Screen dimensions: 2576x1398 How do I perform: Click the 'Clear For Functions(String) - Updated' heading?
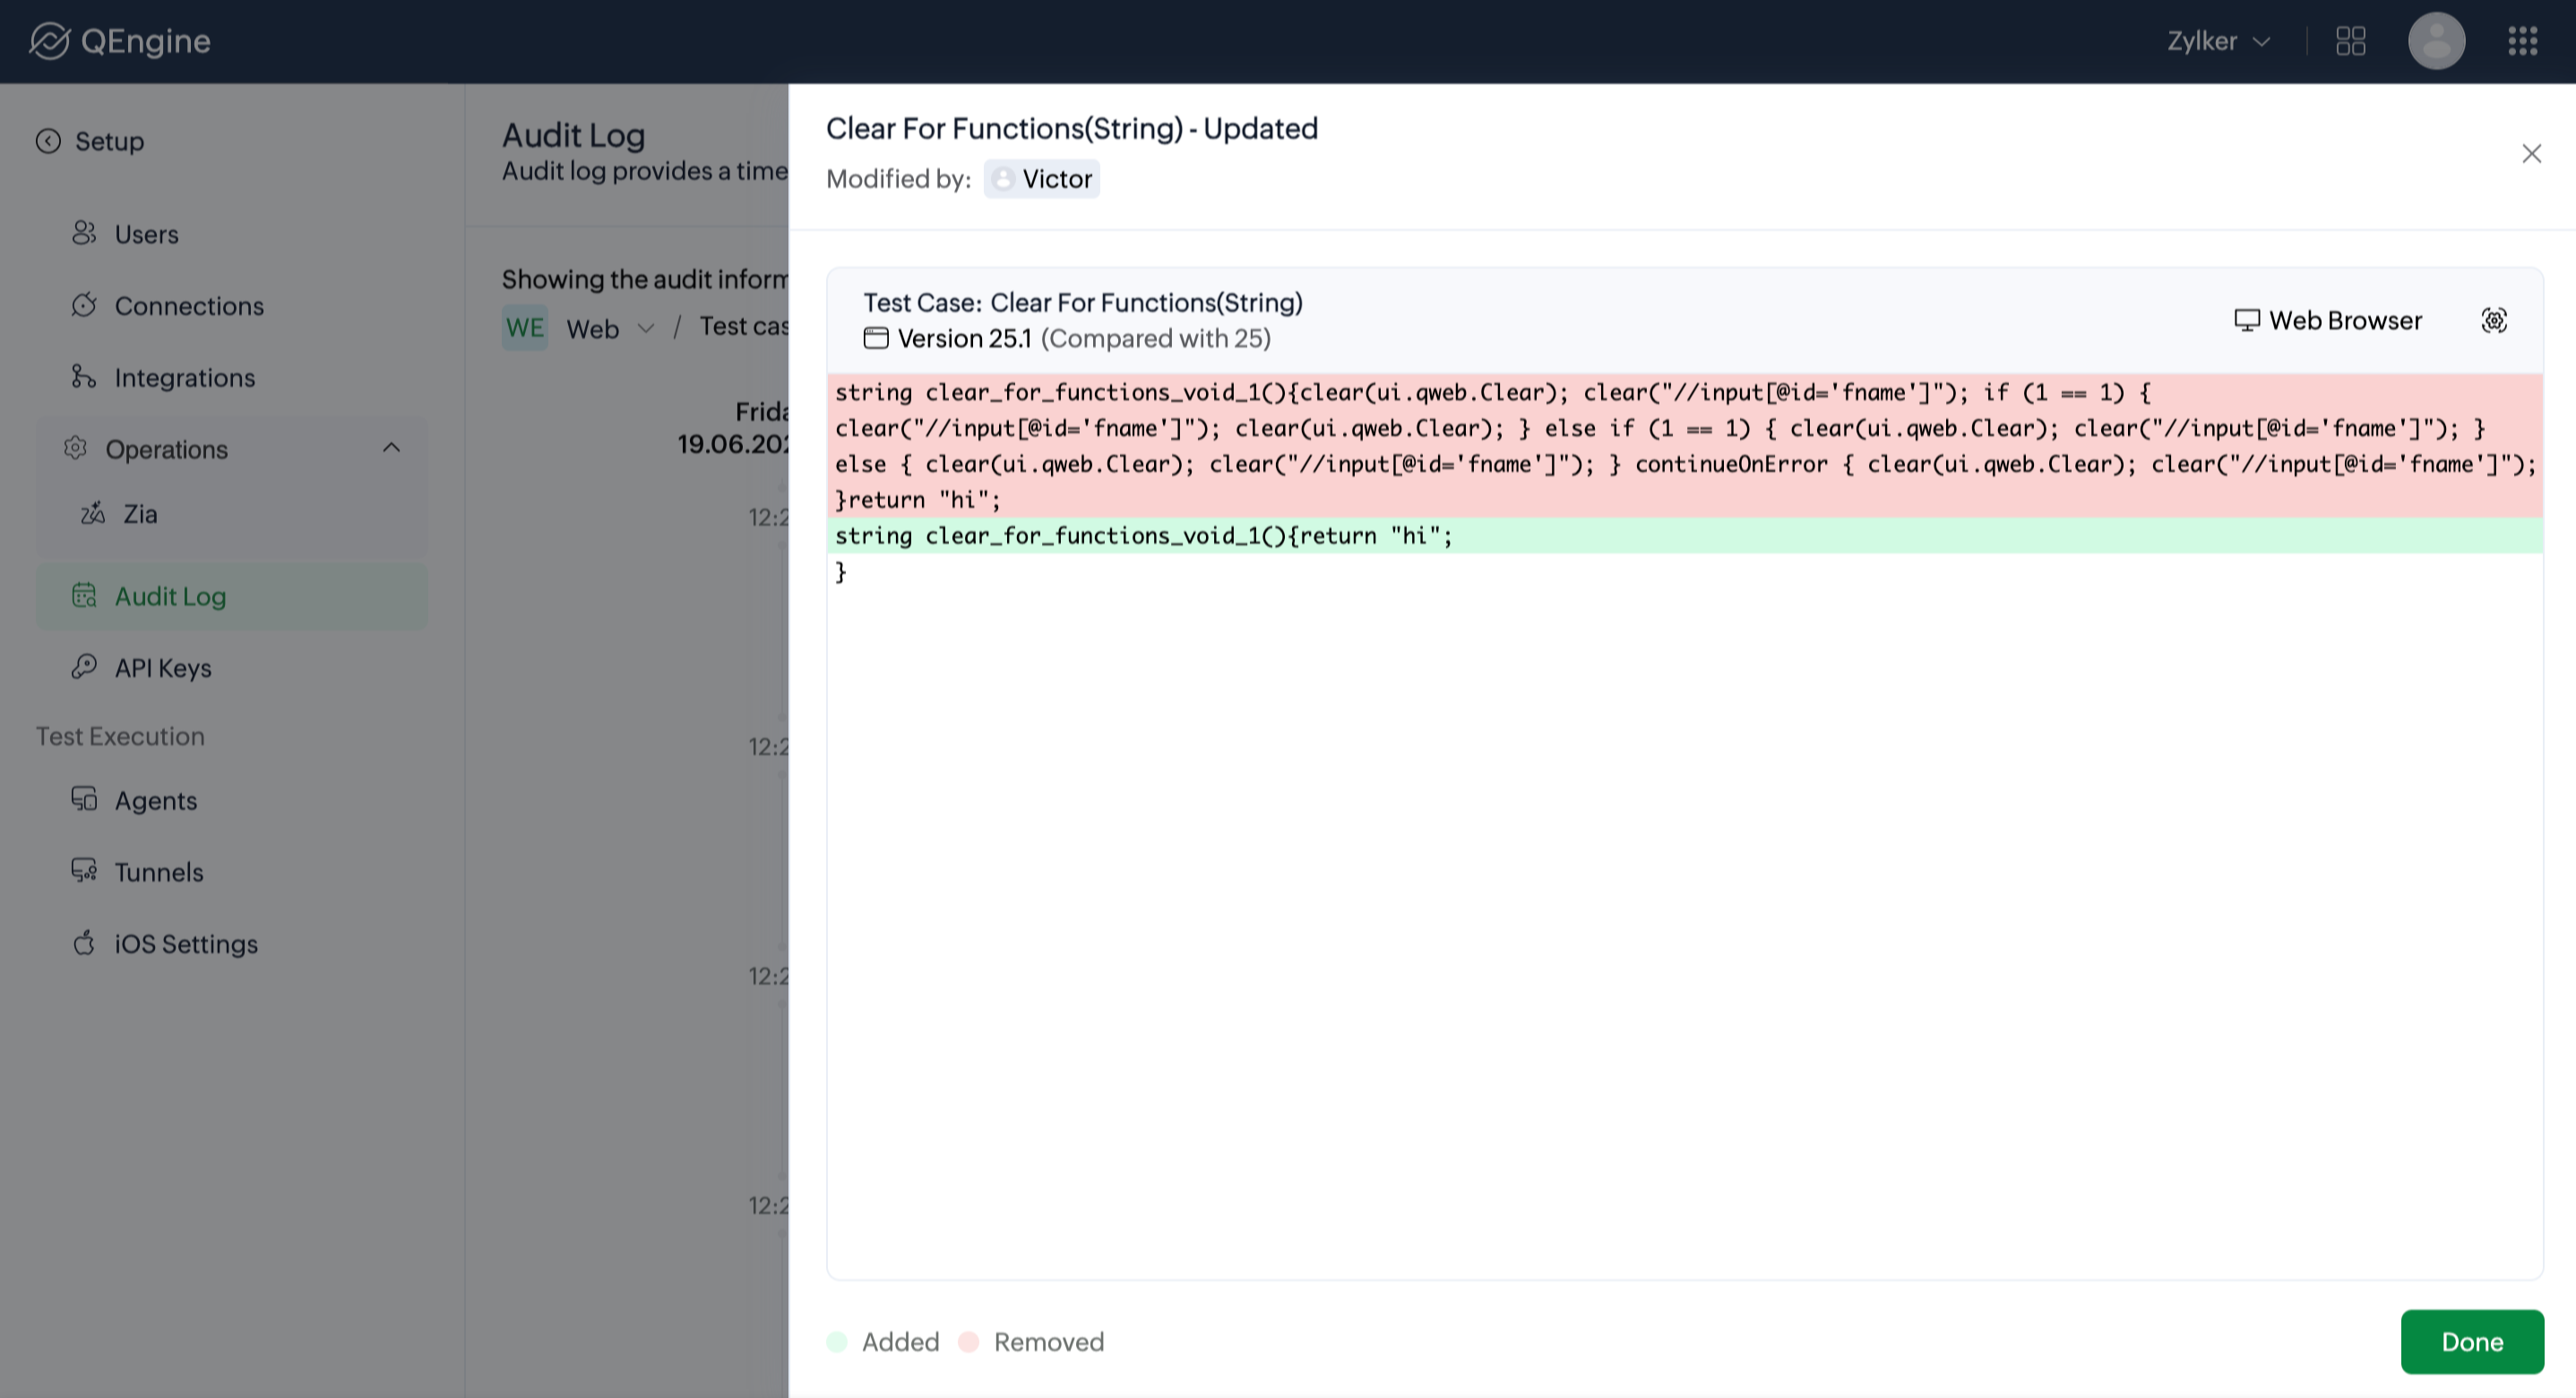click(1072, 128)
